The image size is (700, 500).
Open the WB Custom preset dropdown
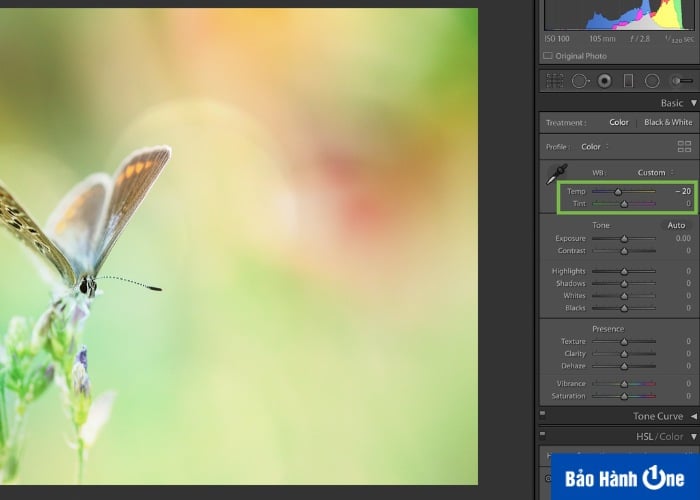(x=655, y=172)
